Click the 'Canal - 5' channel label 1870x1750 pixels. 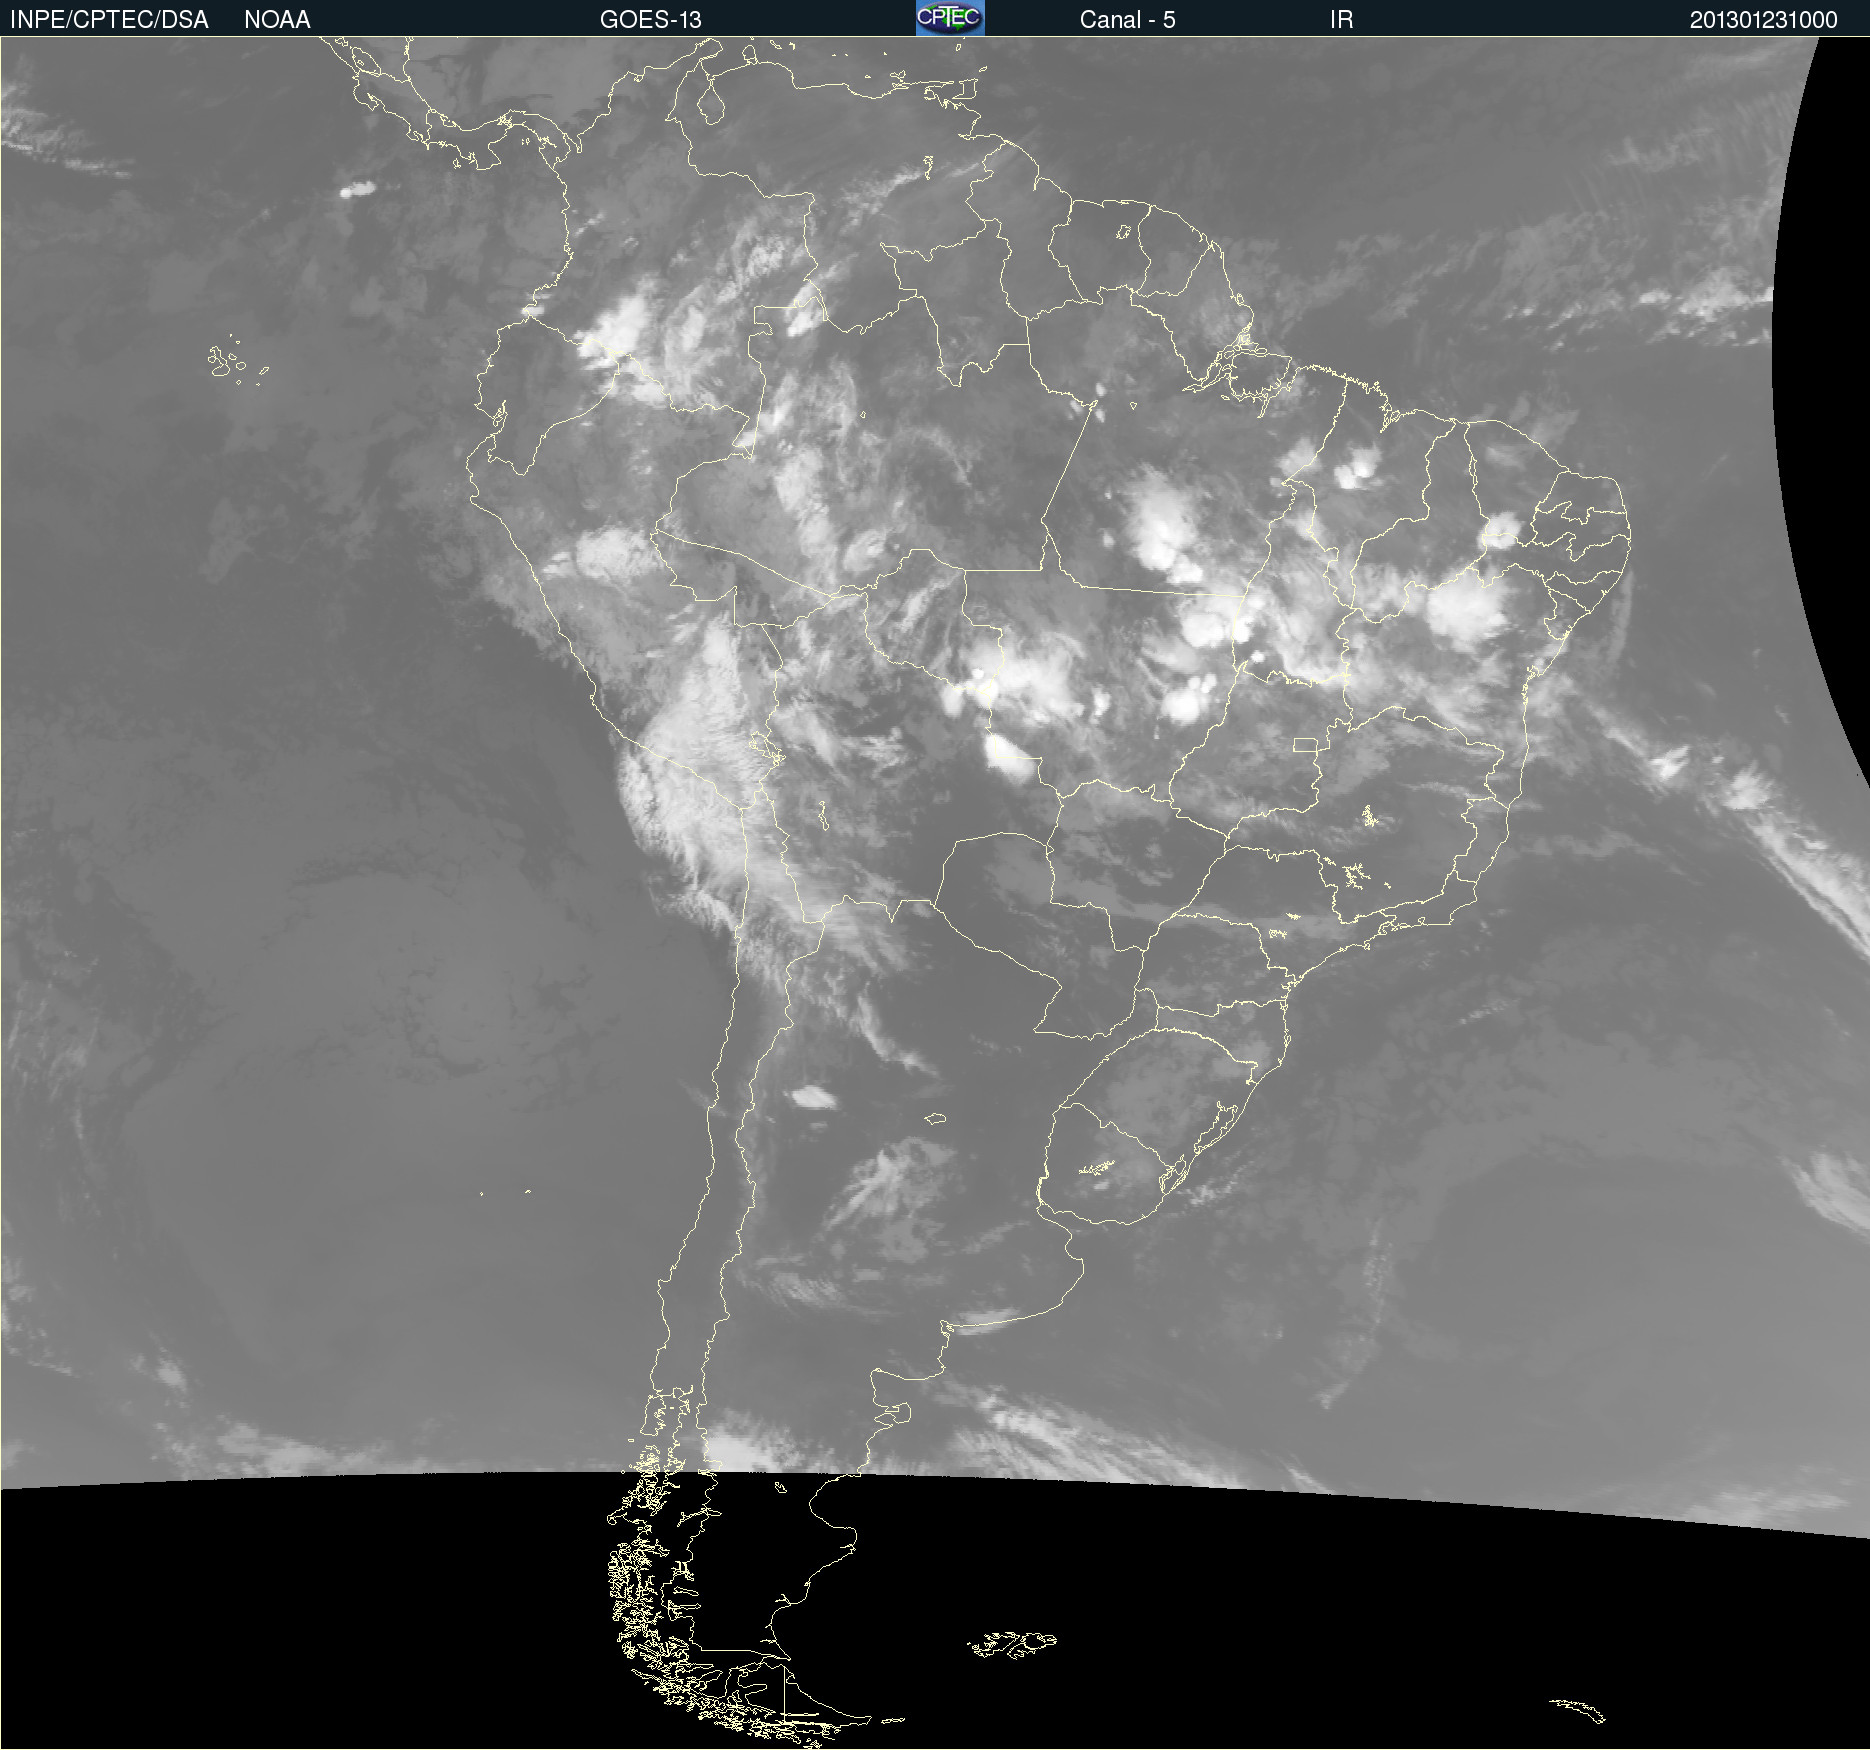[1127, 20]
